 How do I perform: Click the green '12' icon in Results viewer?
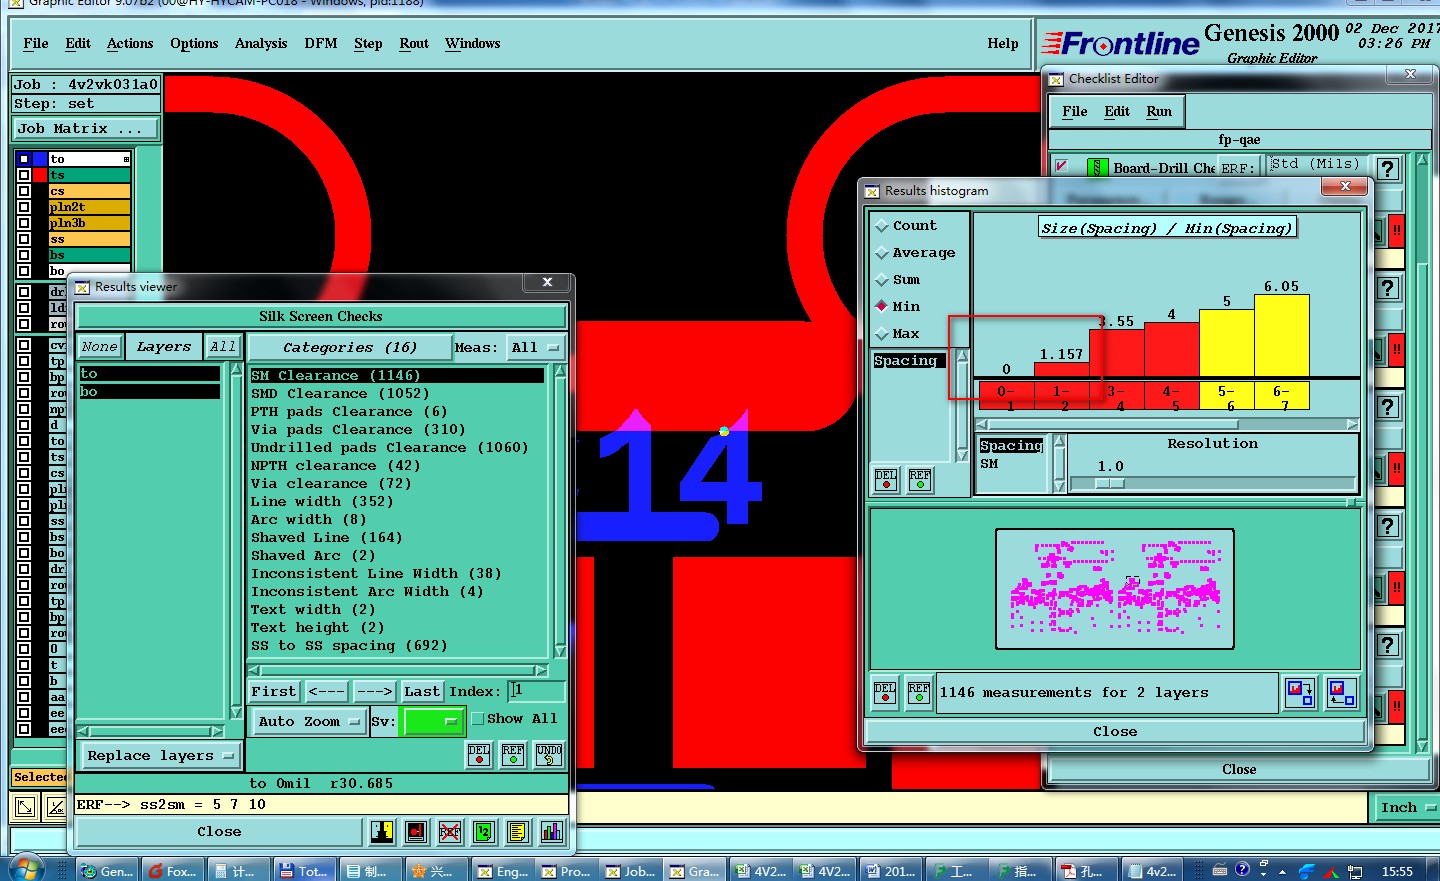(484, 831)
